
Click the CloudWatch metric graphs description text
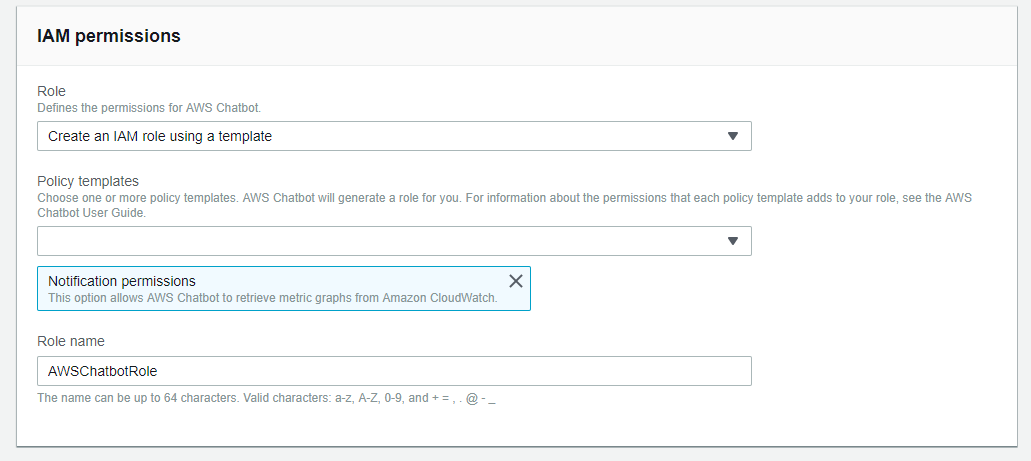[x=272, y=298]
